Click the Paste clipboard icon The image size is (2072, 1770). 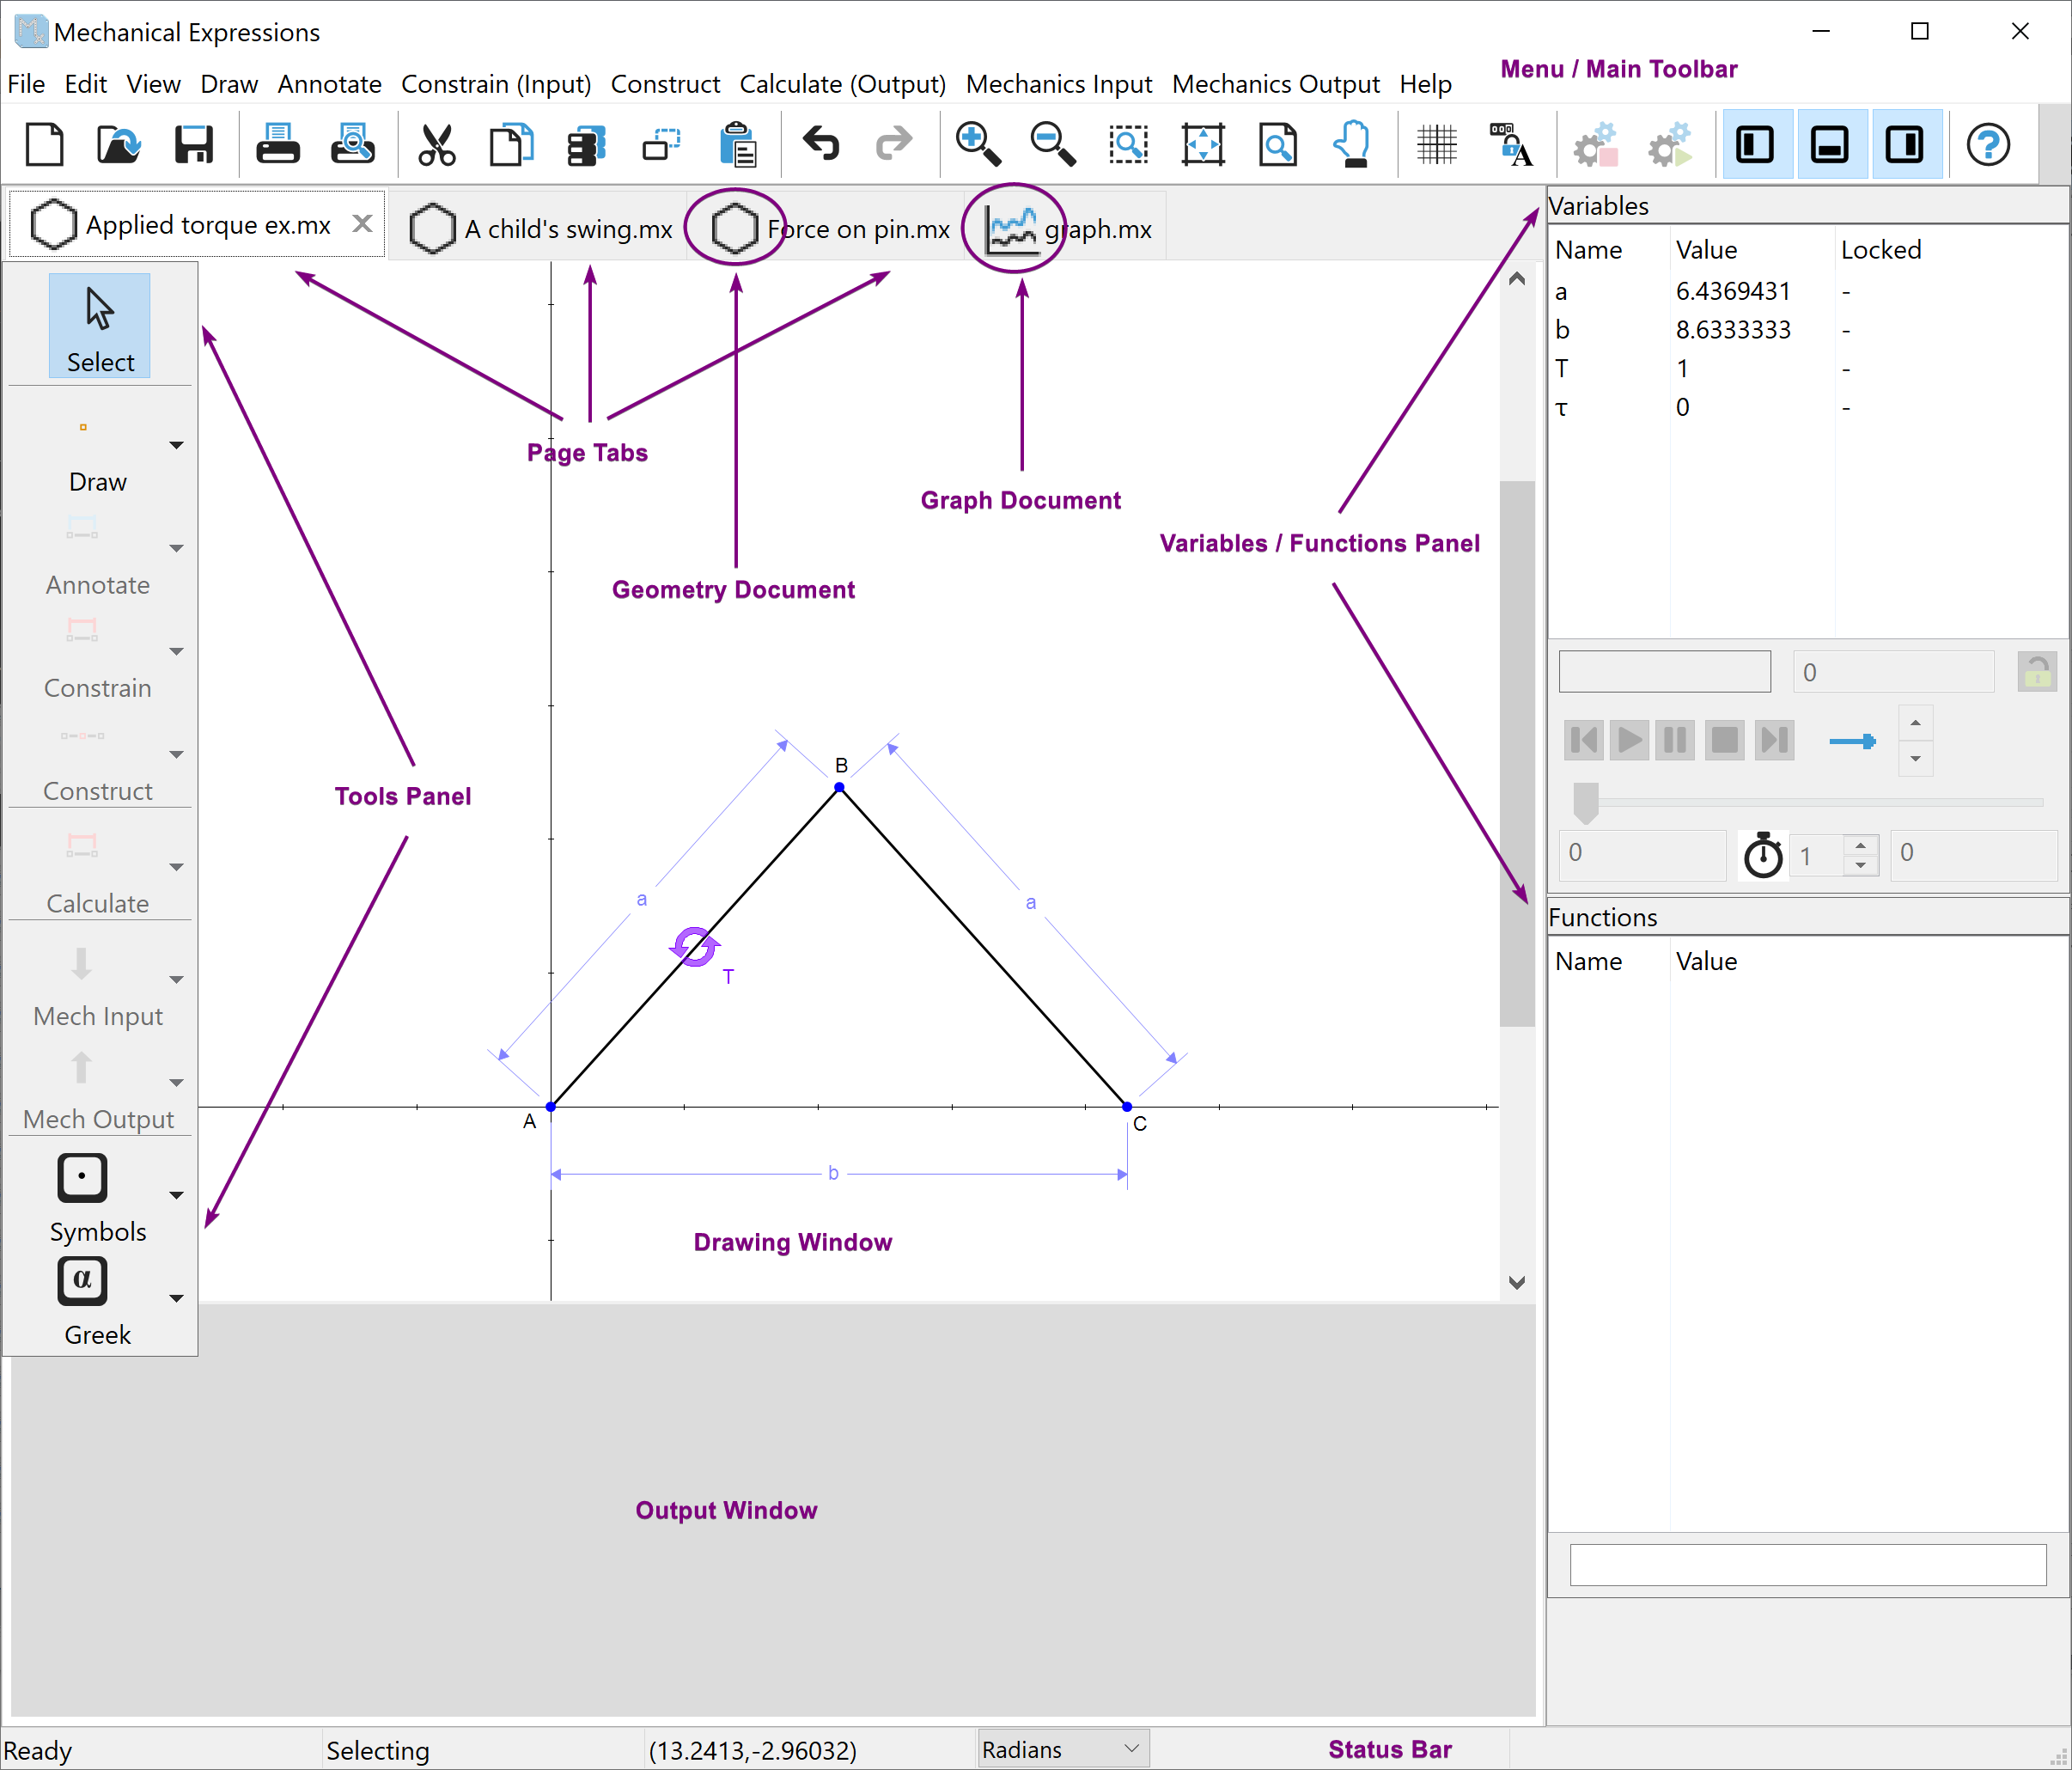(x=737, y=145)
